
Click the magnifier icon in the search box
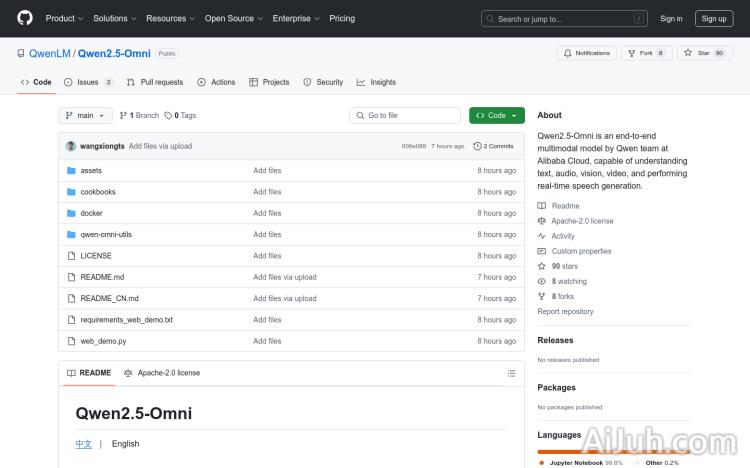click(490, 19)
